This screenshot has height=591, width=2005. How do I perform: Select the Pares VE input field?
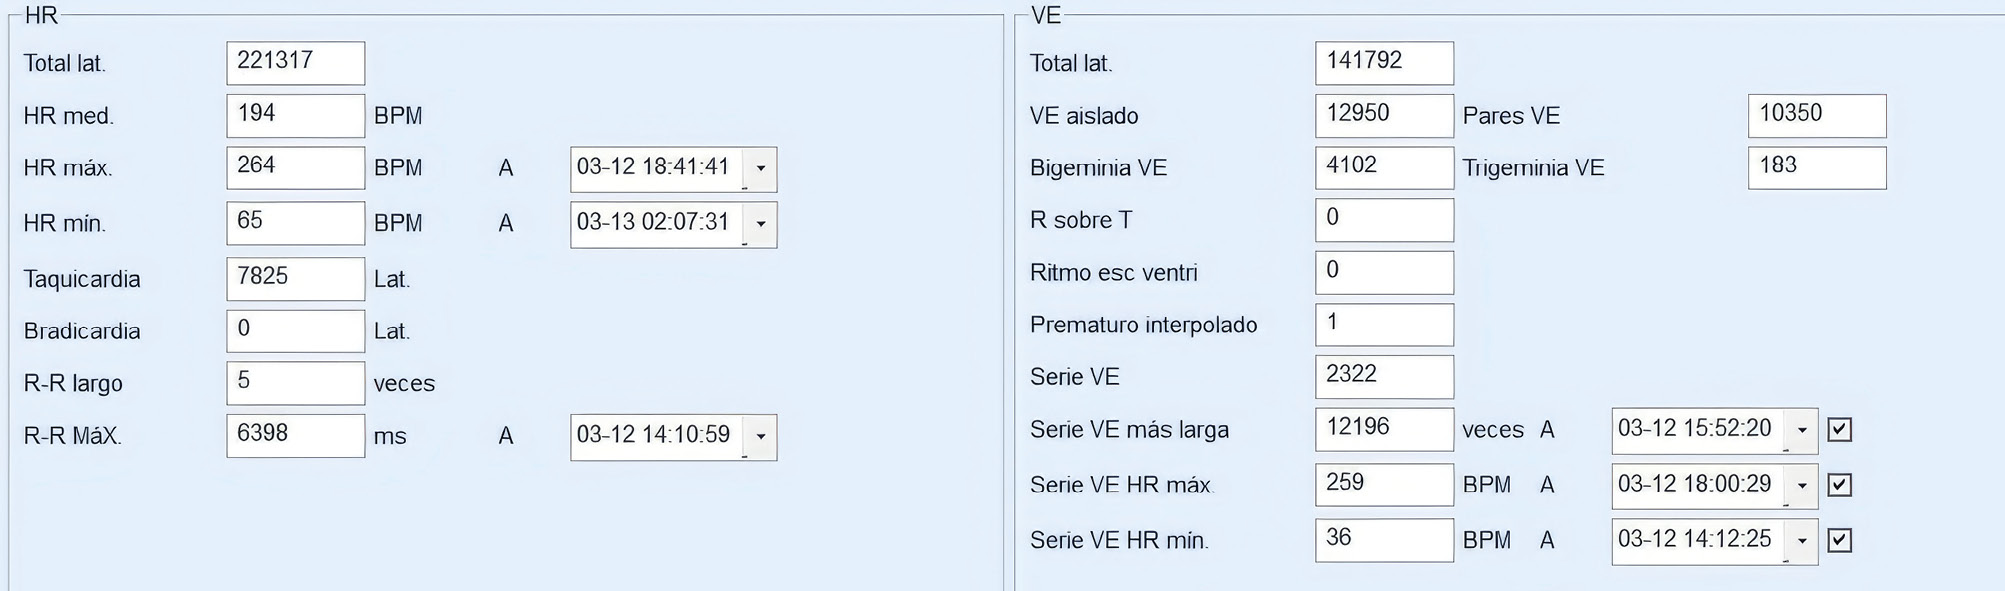tap(1816, 116)
